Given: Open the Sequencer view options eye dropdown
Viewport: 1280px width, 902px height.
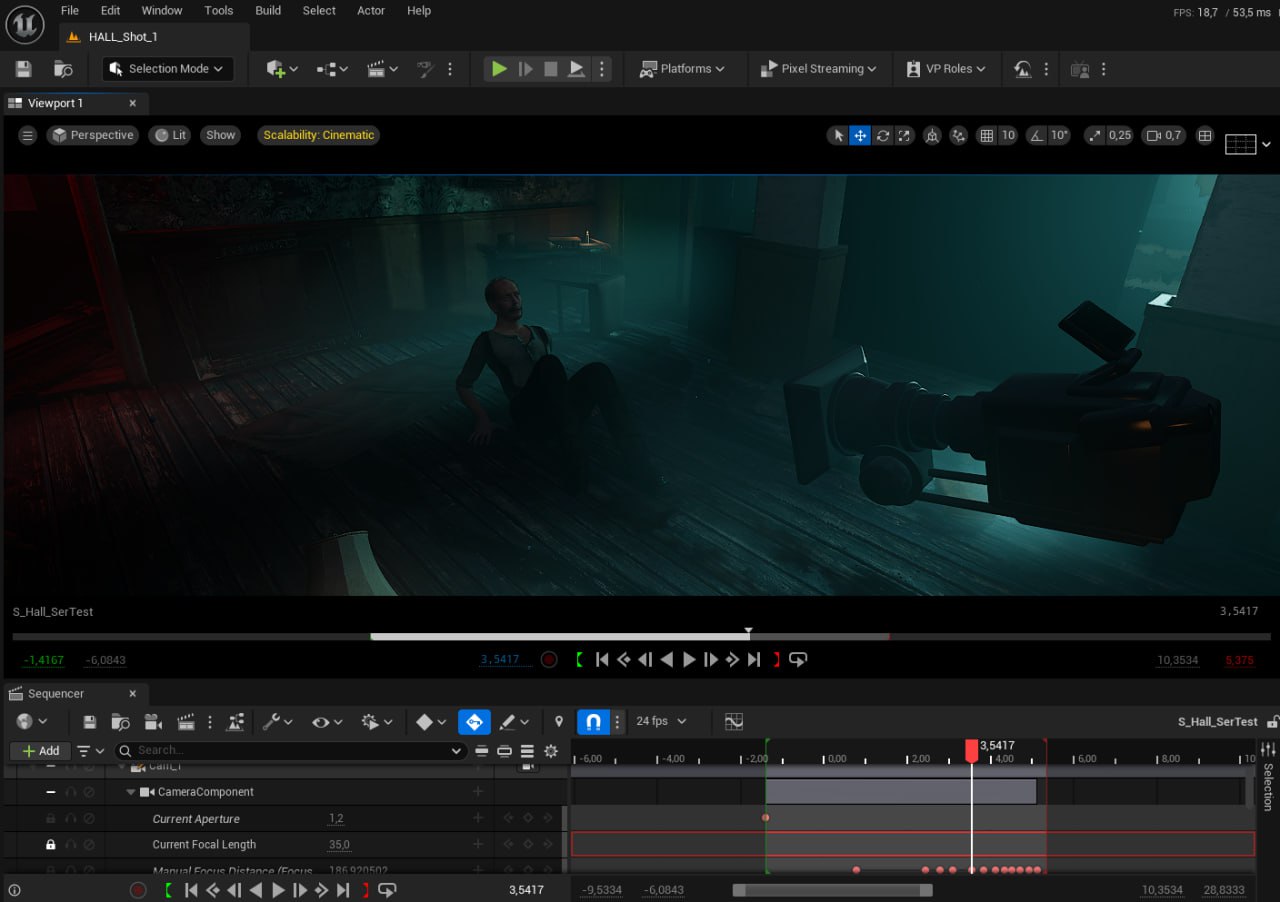Looking at the screenshot, I should 329,721.
